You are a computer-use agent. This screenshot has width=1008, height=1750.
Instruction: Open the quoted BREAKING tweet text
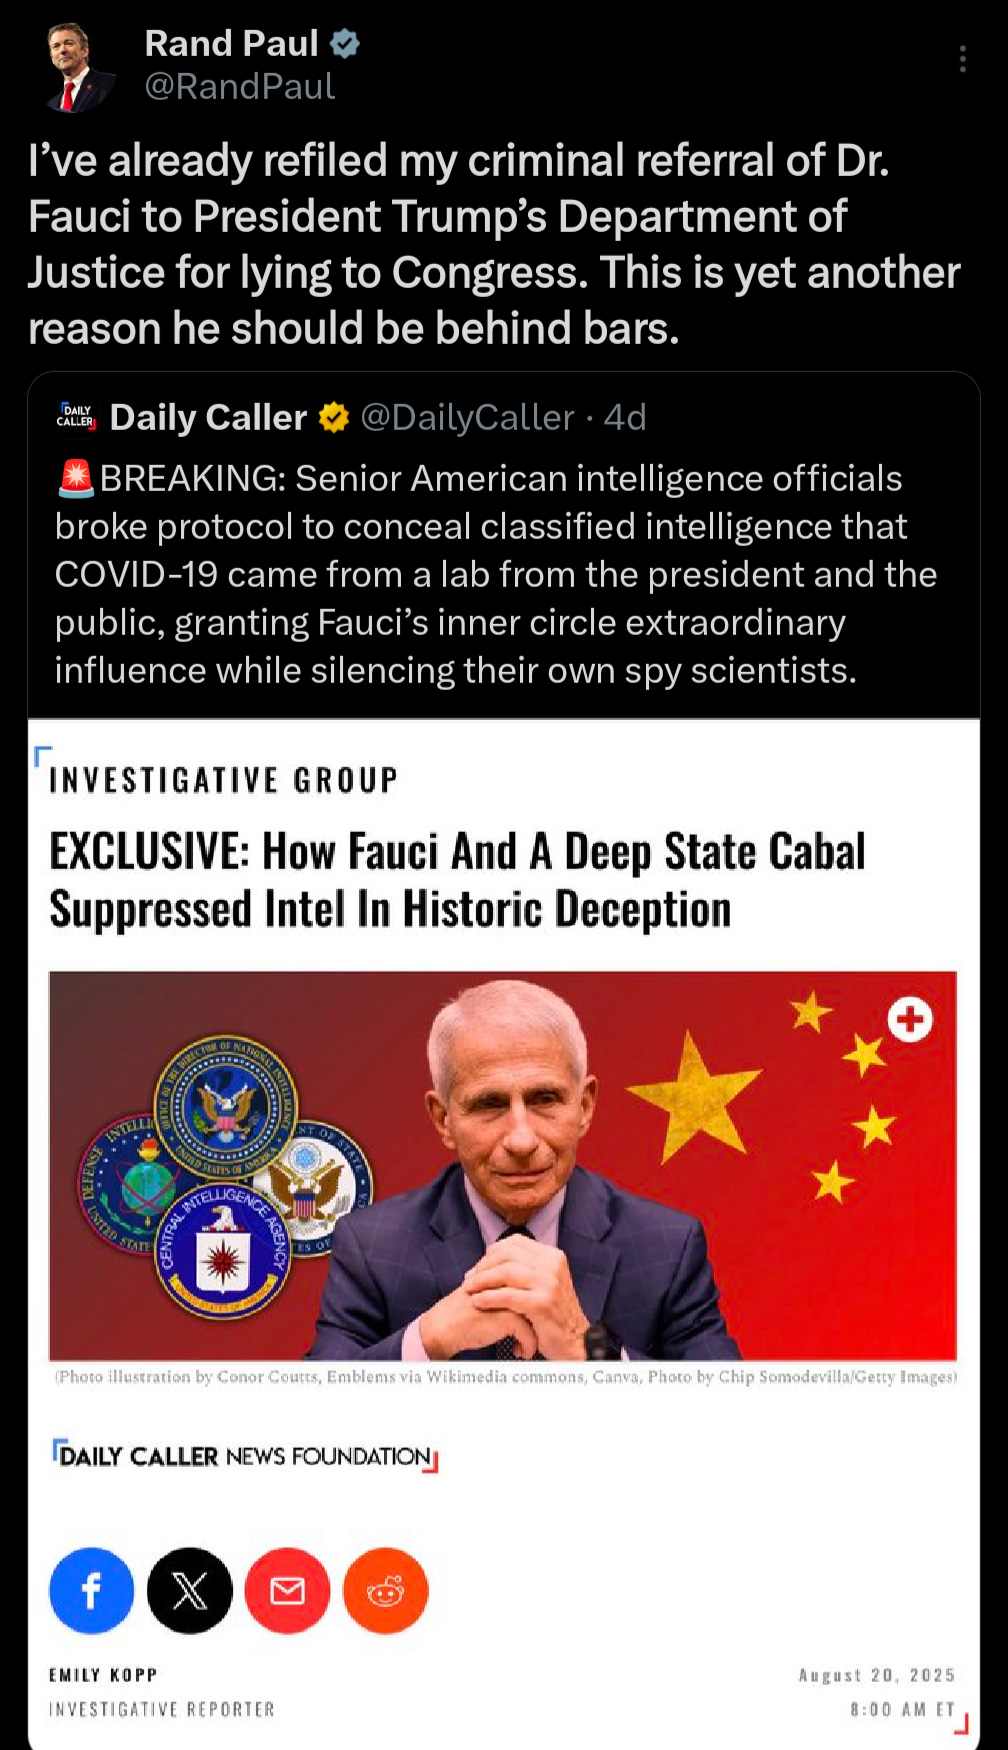tap(496, 574)
